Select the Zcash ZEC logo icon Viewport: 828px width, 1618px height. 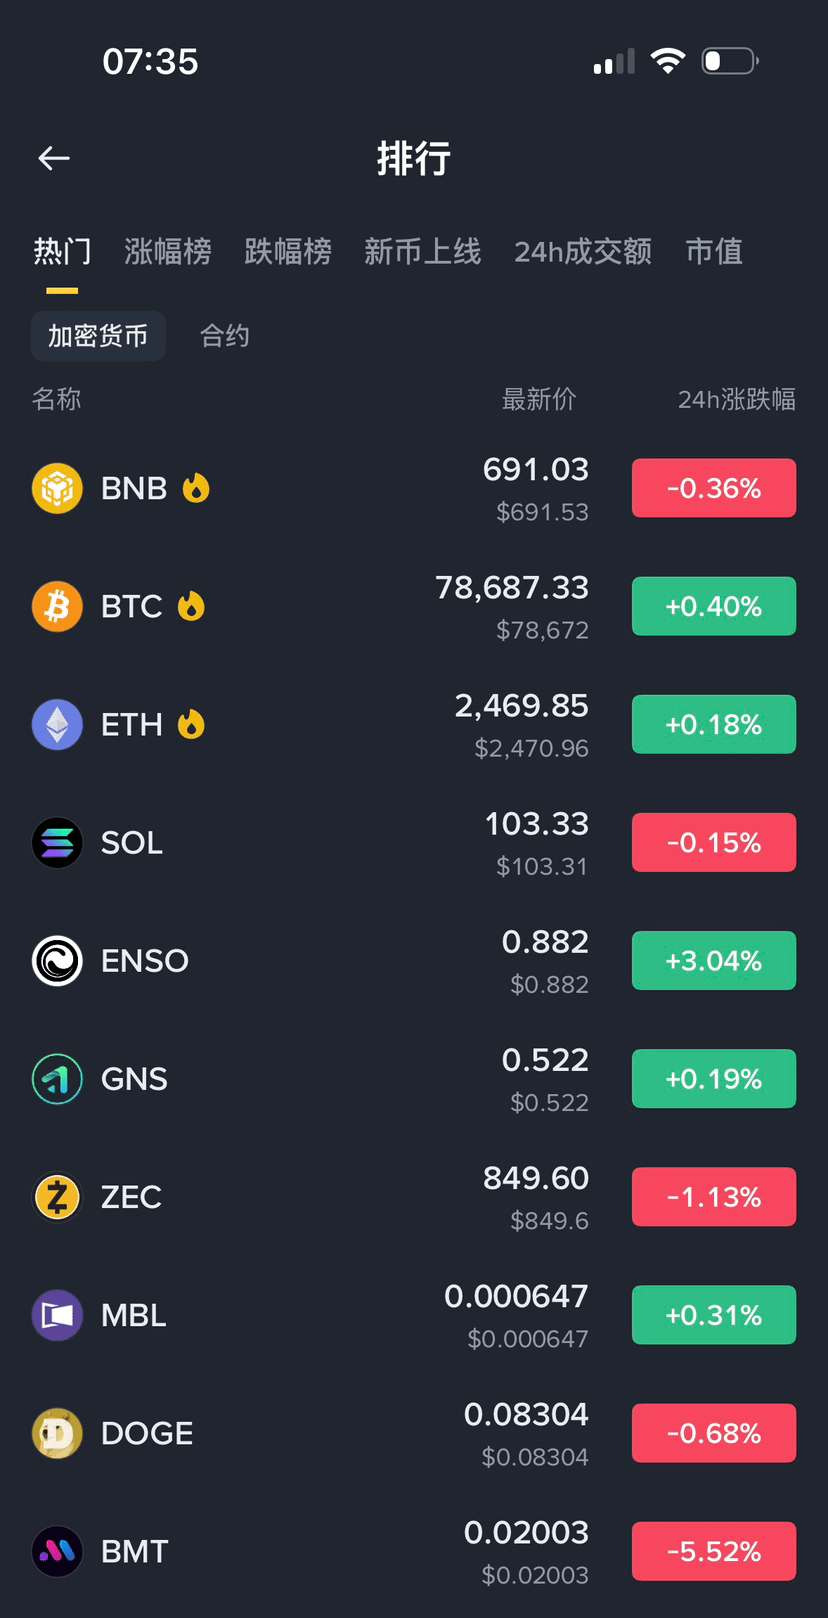(x=57, y=1196)
